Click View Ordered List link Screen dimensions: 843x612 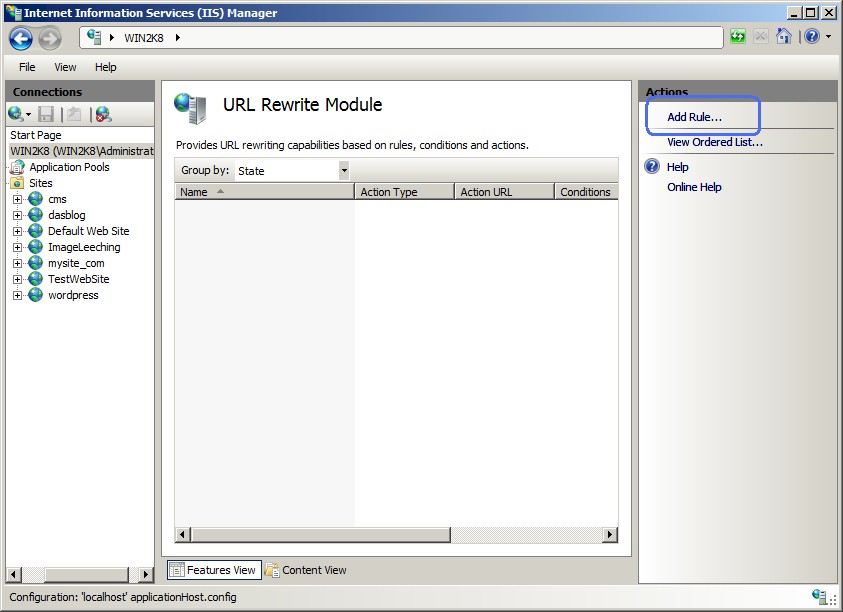[x=715, y=142]
